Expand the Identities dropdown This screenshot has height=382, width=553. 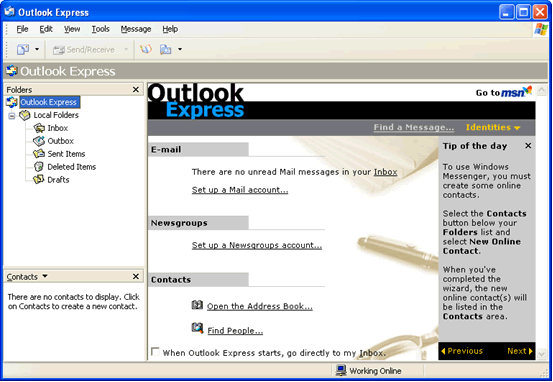493,127
